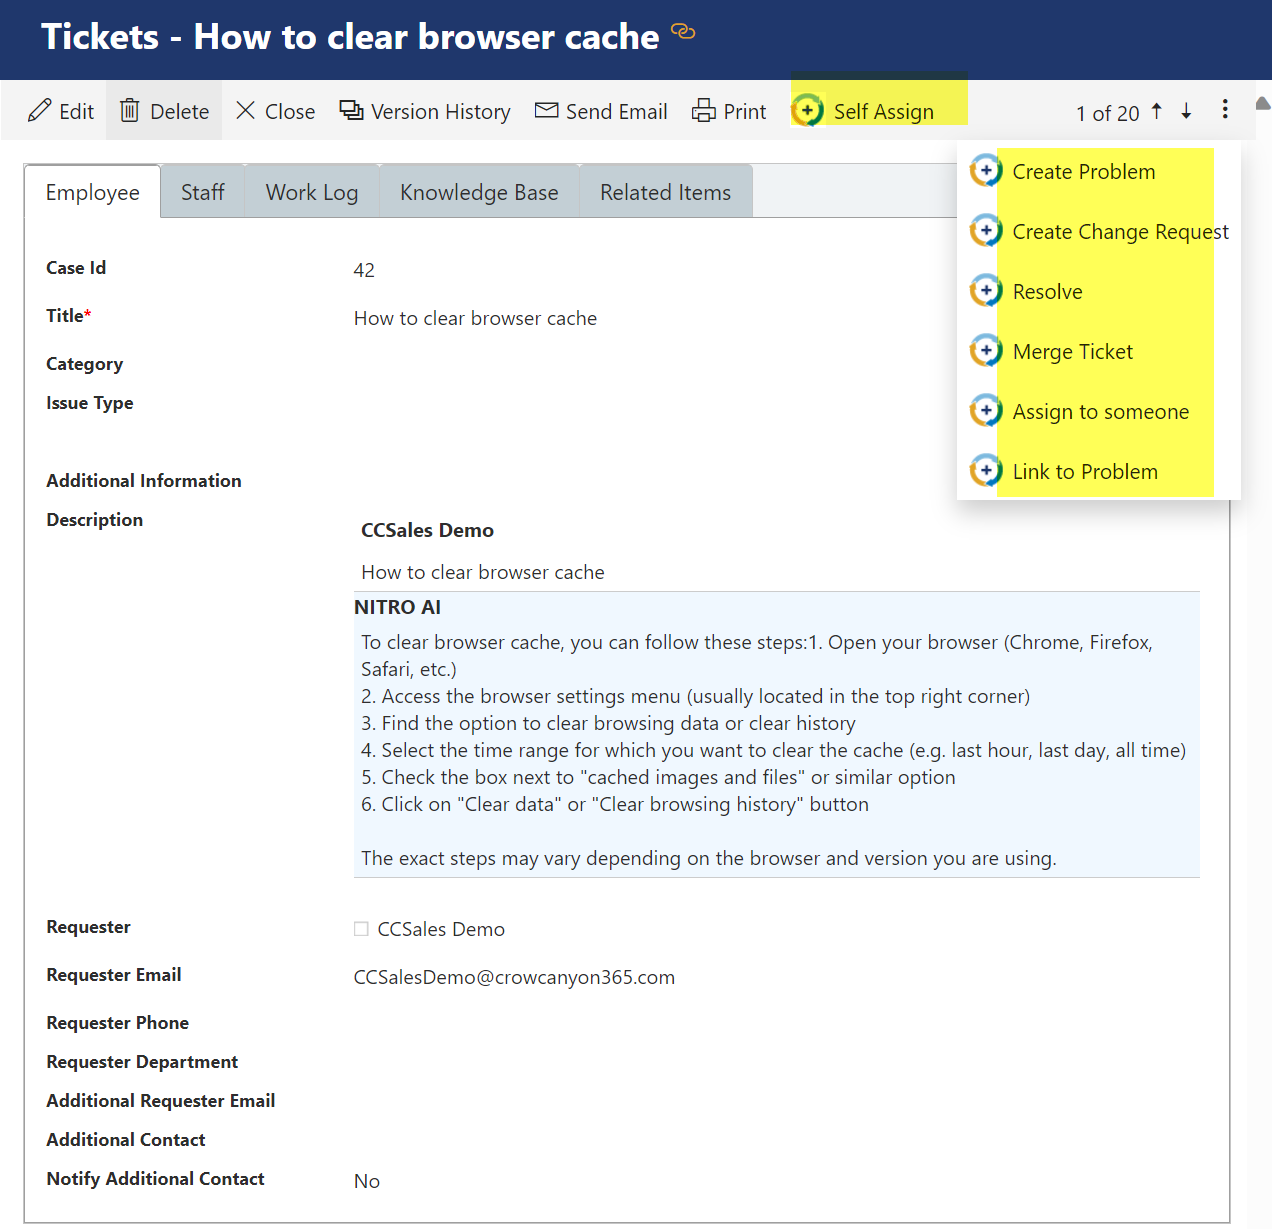1272x1229 pixels.
Task: Tick the CCSales Demo requester checkbox
Action: click(x=361, y=929)
